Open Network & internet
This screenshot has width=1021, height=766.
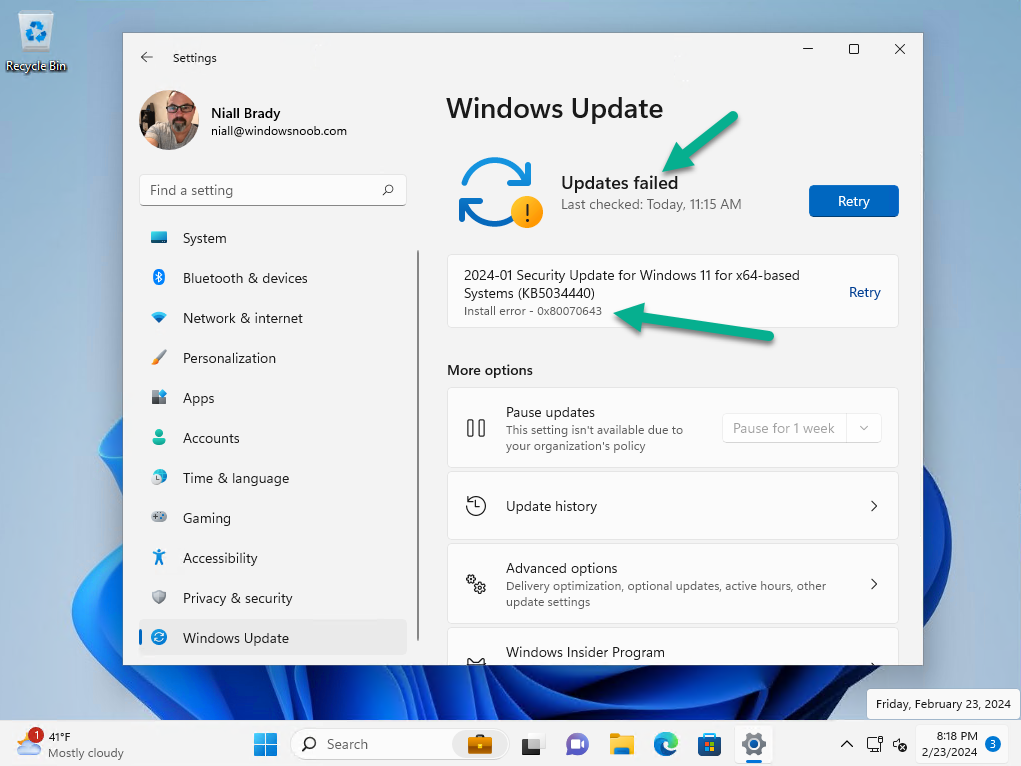(272, 318)
